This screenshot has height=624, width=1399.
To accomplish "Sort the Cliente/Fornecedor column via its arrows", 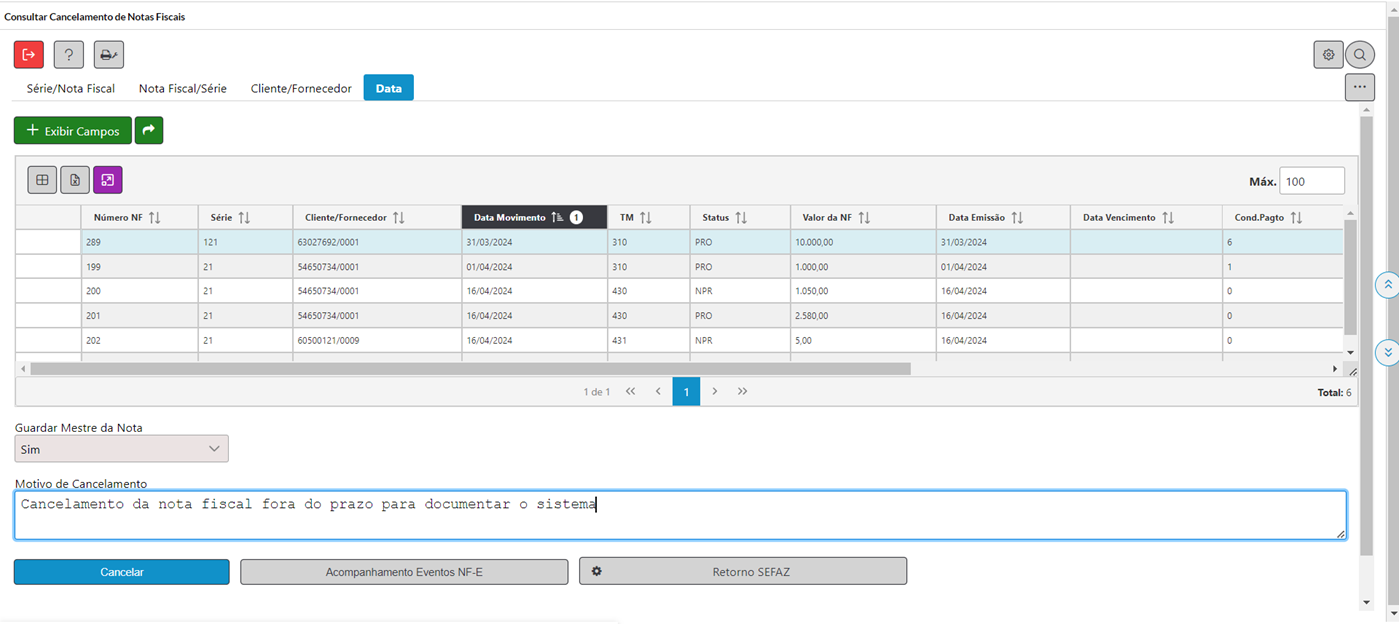I will 398,217.
